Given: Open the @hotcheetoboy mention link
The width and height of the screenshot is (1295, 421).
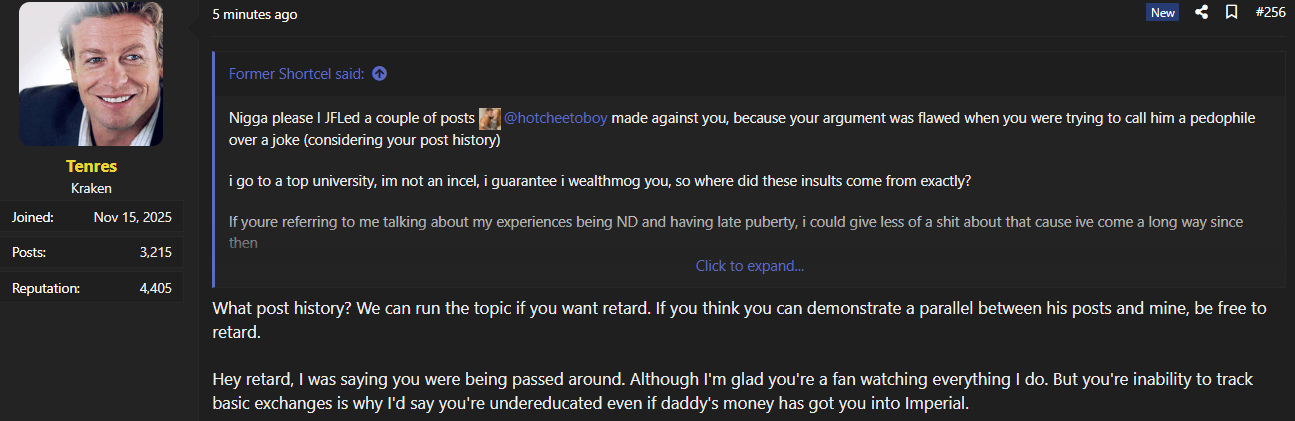Looking at the screenshot, I should pos(555,118).
